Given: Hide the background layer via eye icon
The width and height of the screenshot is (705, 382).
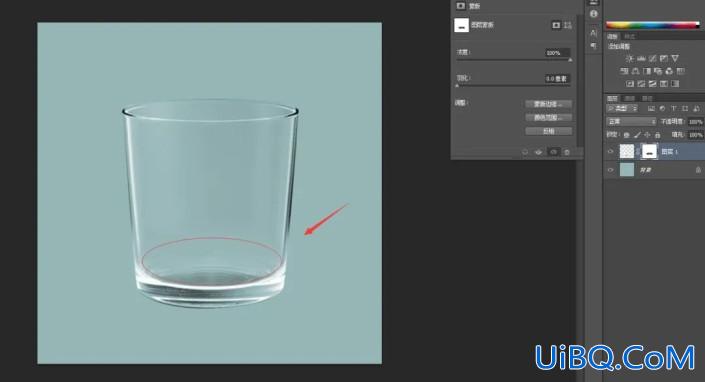Looking at the screenshot, I should tap(610, 170).
